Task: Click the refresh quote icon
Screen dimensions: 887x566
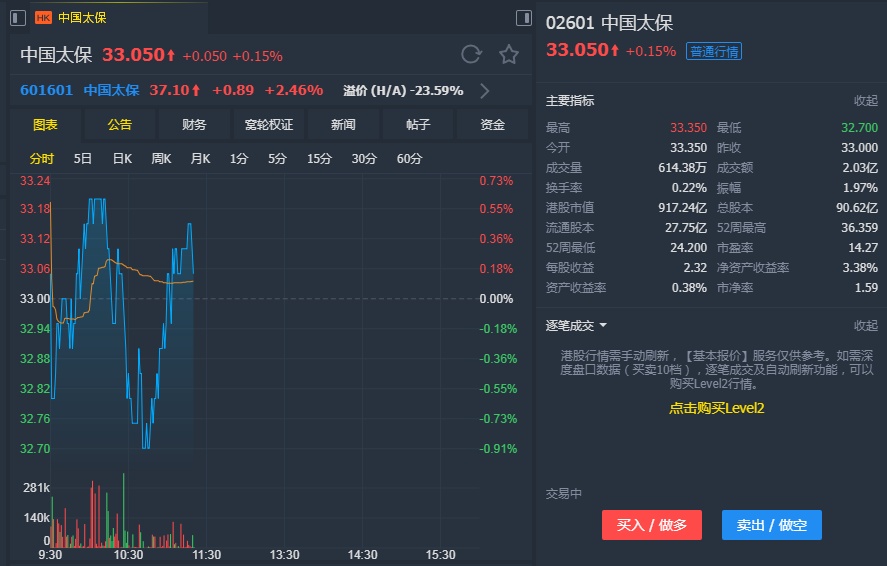Action: (471, 55)
